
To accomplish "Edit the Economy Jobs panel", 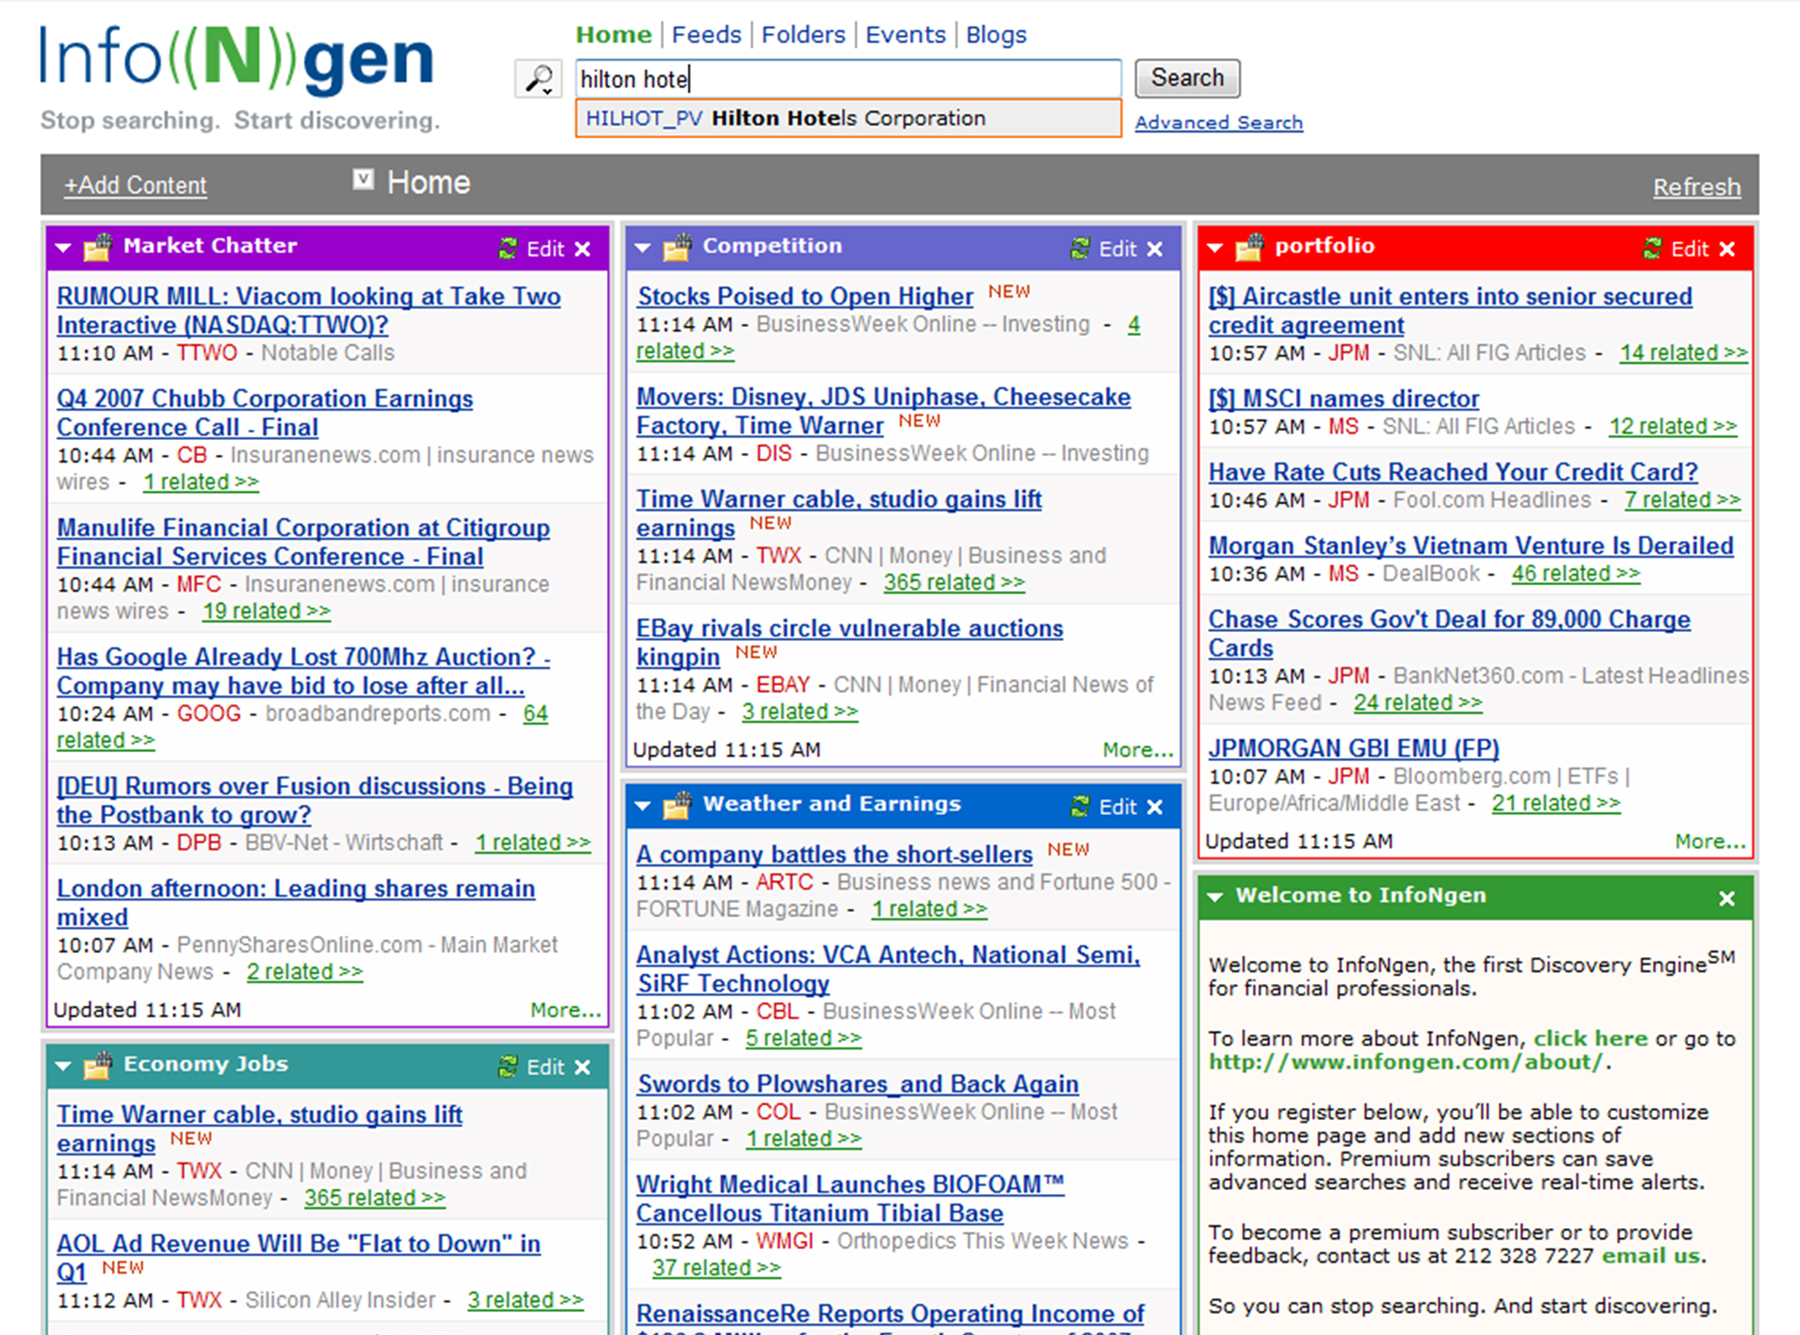I will 545,1067.
